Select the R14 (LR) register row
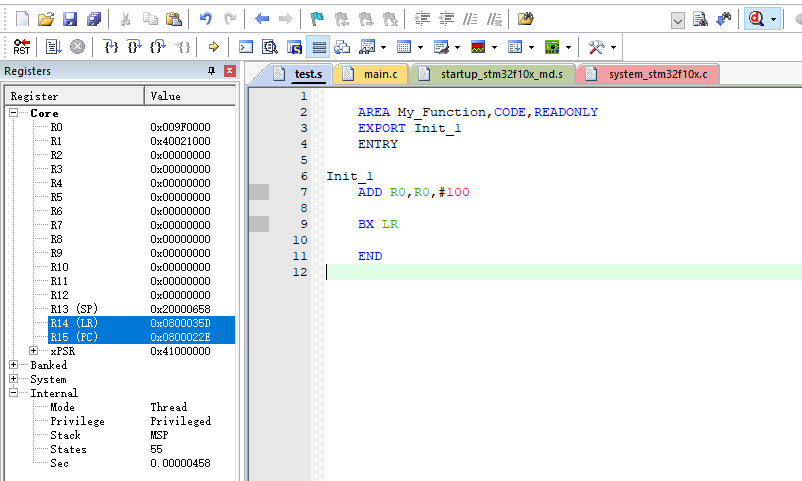802x481 pixels. pos(141,323)
